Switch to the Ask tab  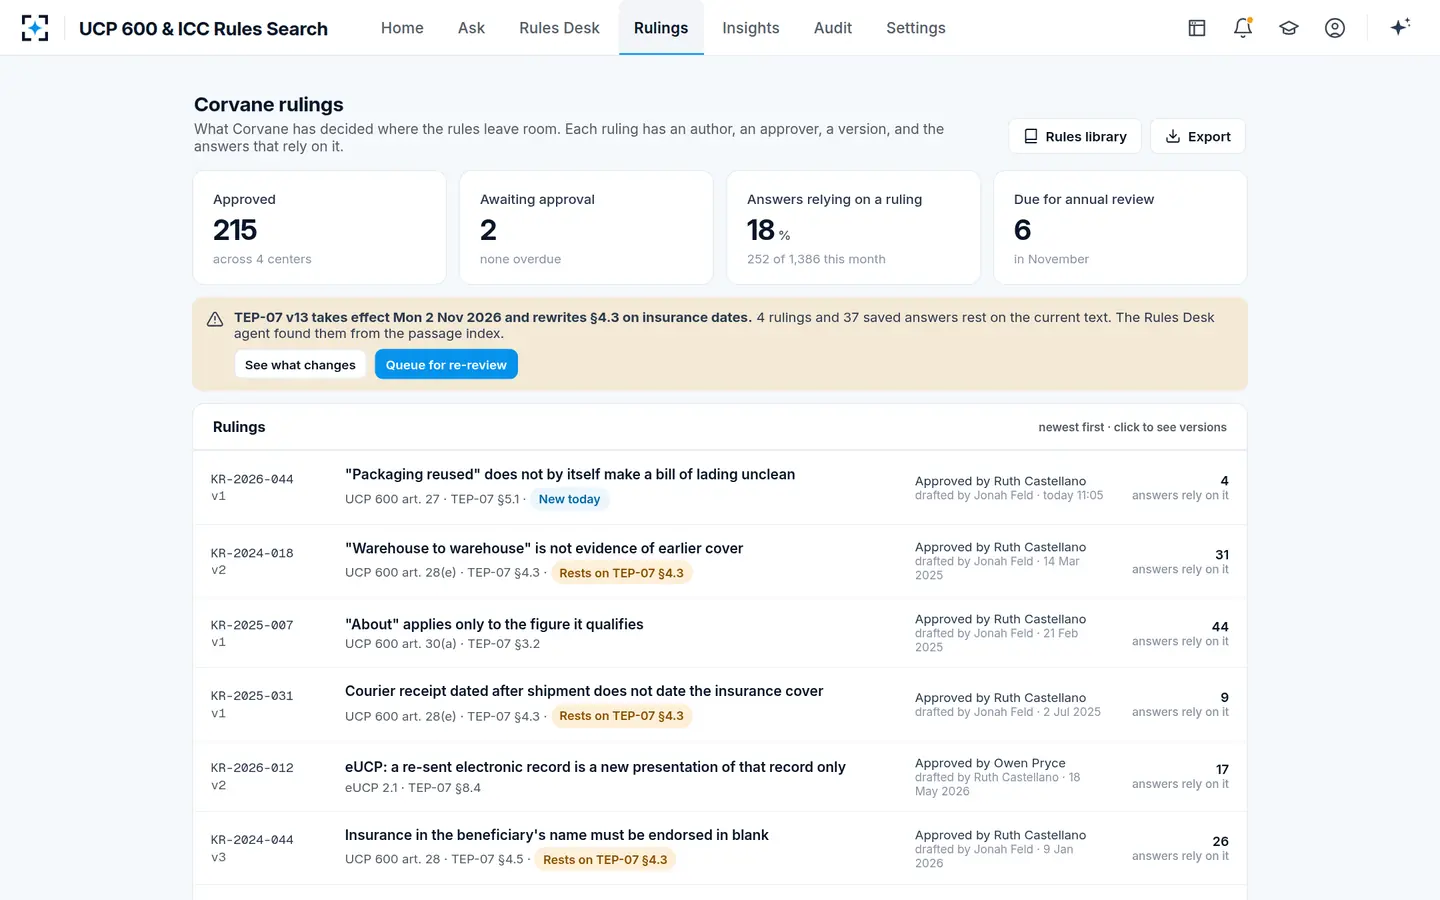click(471, 28)
